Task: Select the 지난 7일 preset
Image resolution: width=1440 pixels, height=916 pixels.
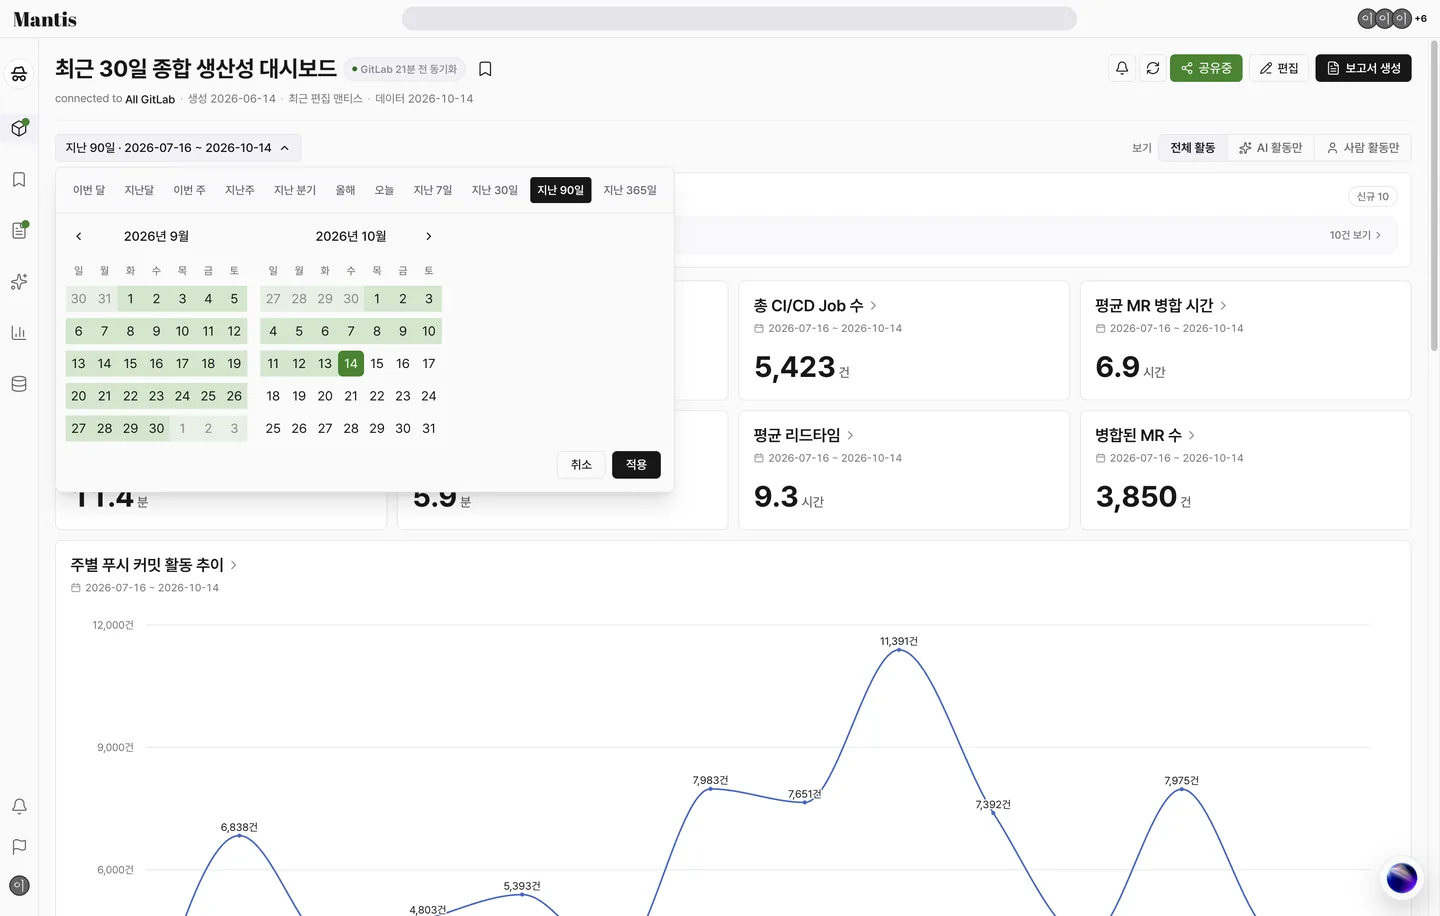Action: click(x=433, y=190)
